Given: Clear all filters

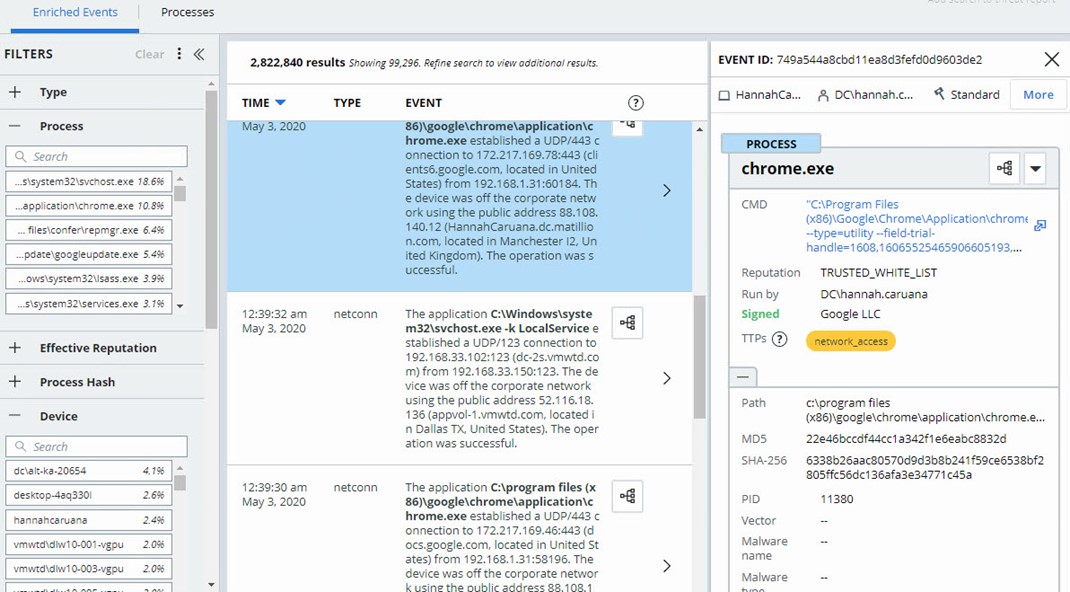Looking at the screenshot, I should [x=149, y=55].
